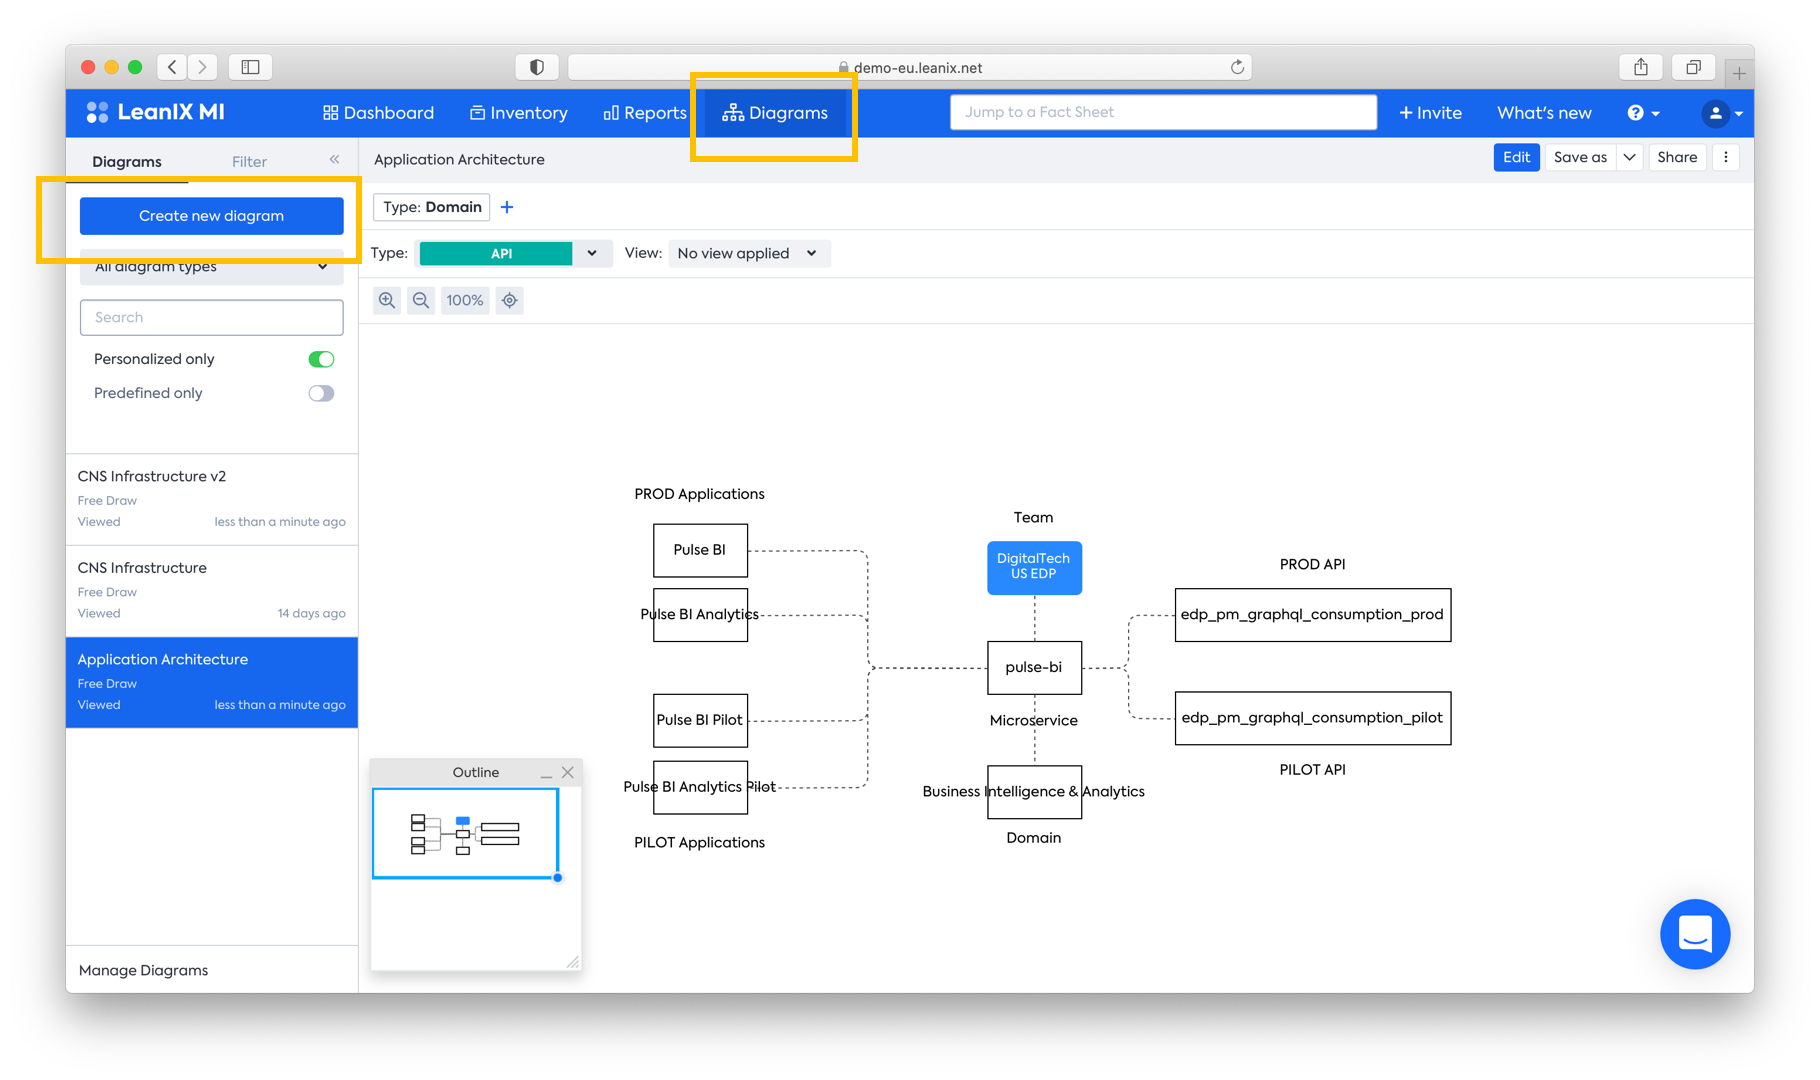Close the Outline panel
The width and height of the screenshot is (1820, 1080).
pyautogui.click(x=568, y=772)
